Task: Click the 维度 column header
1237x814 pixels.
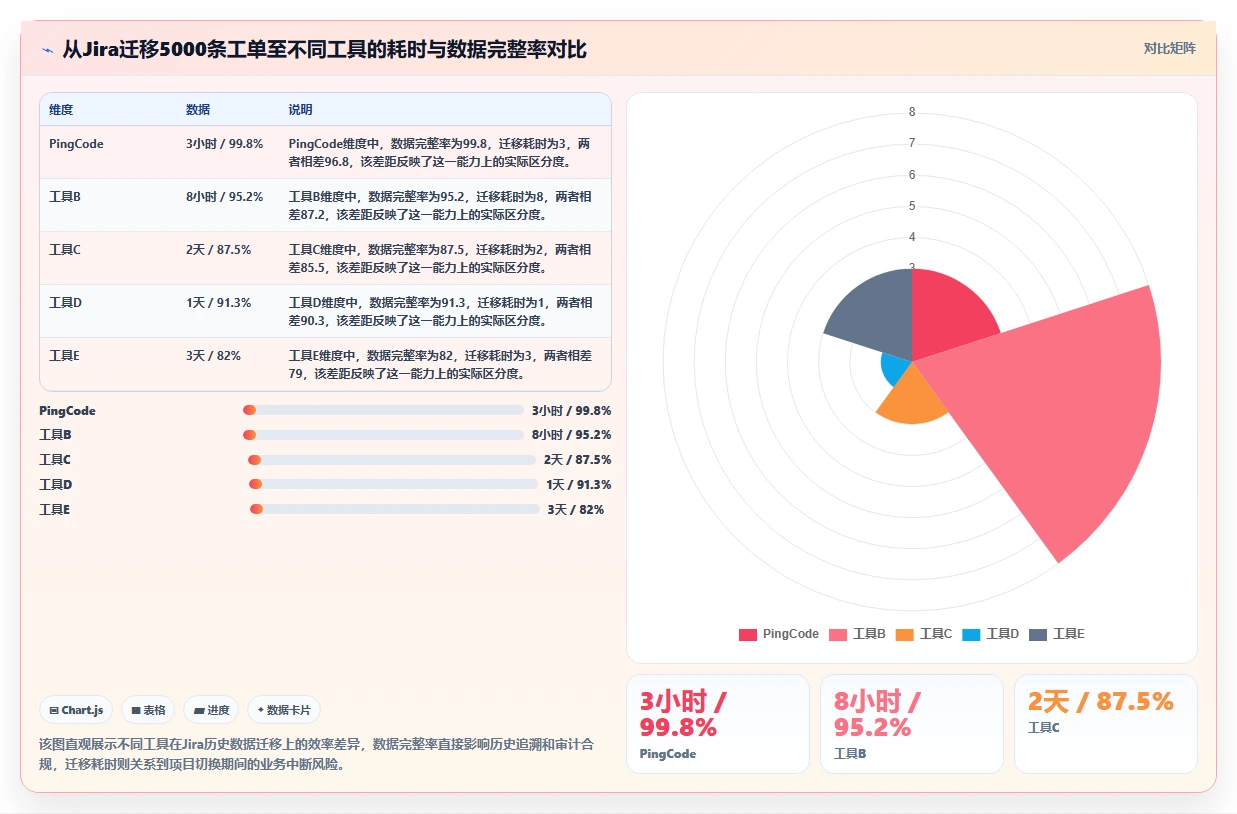Action: point(61,110)
